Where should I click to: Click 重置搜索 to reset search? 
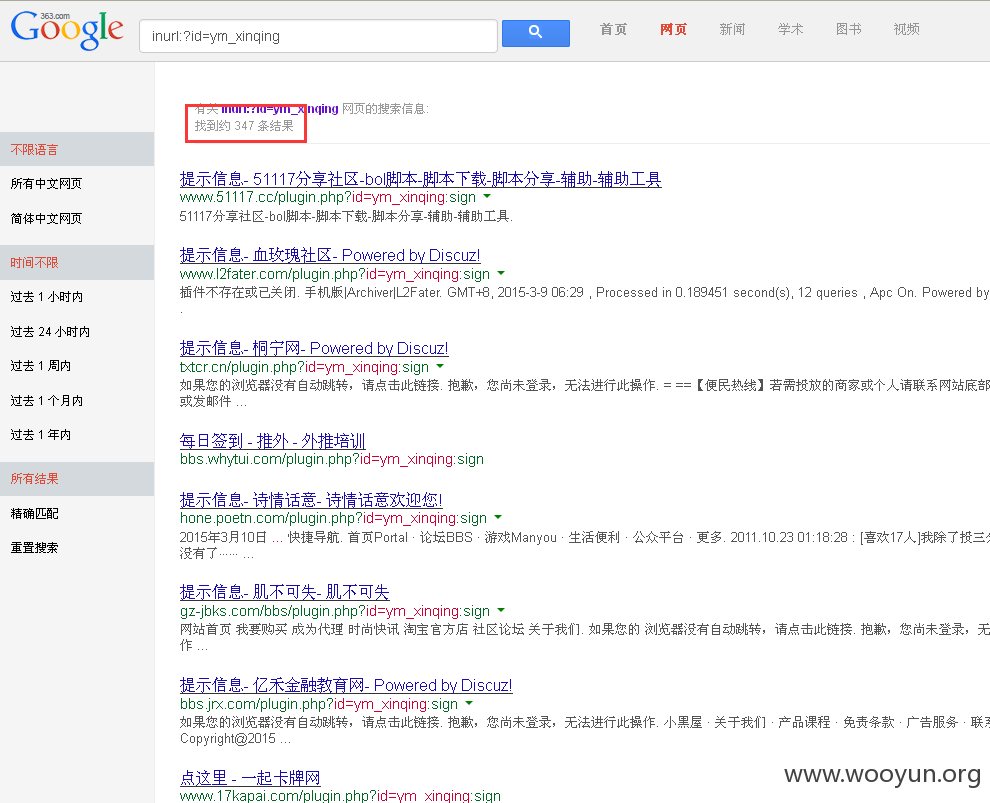[x=34, y=547]
